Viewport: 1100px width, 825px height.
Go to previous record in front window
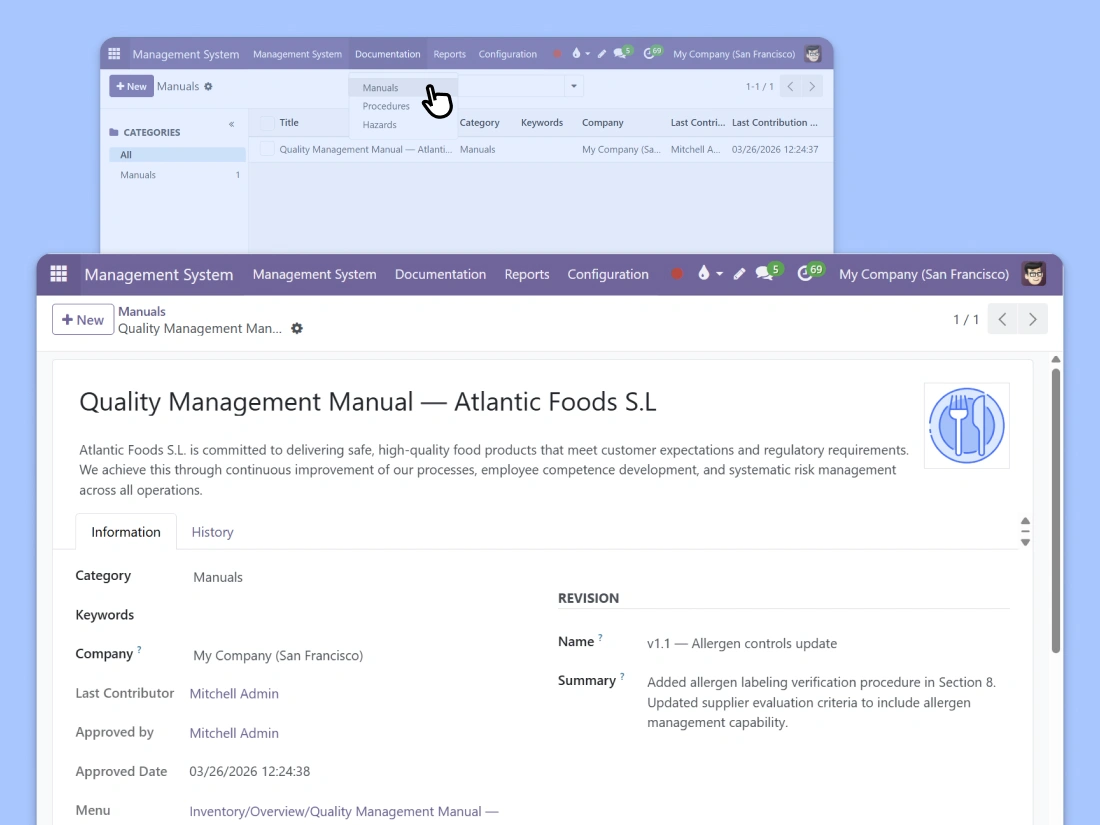click(x=1002, y=320)
